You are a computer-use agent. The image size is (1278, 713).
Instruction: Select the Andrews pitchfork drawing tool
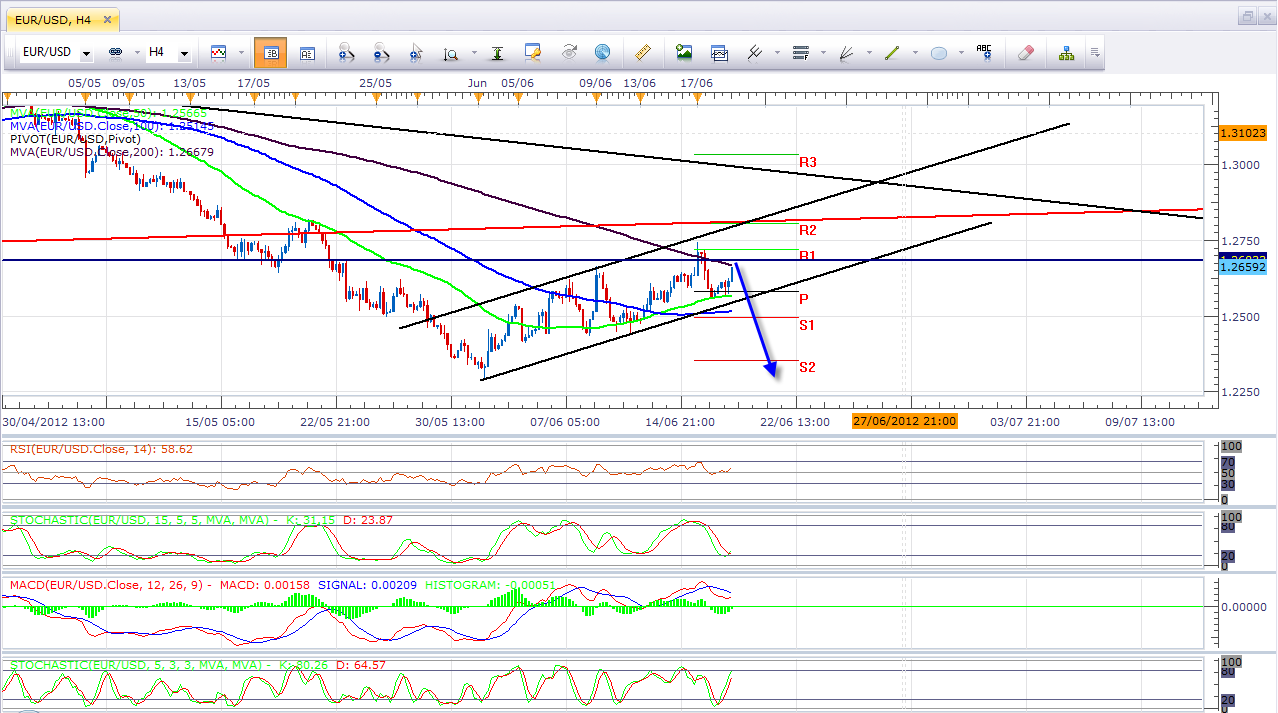click(754, 52)
